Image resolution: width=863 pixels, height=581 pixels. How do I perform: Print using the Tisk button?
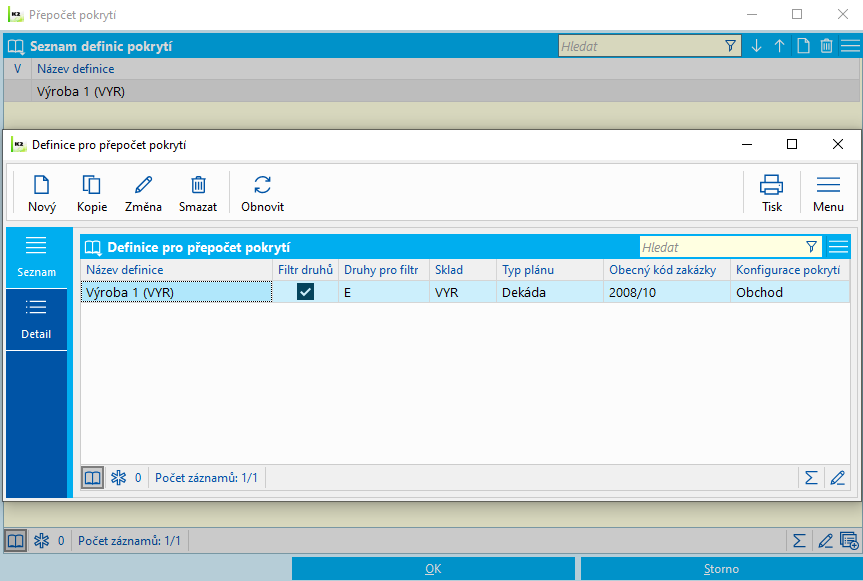(x=772, y=194)
